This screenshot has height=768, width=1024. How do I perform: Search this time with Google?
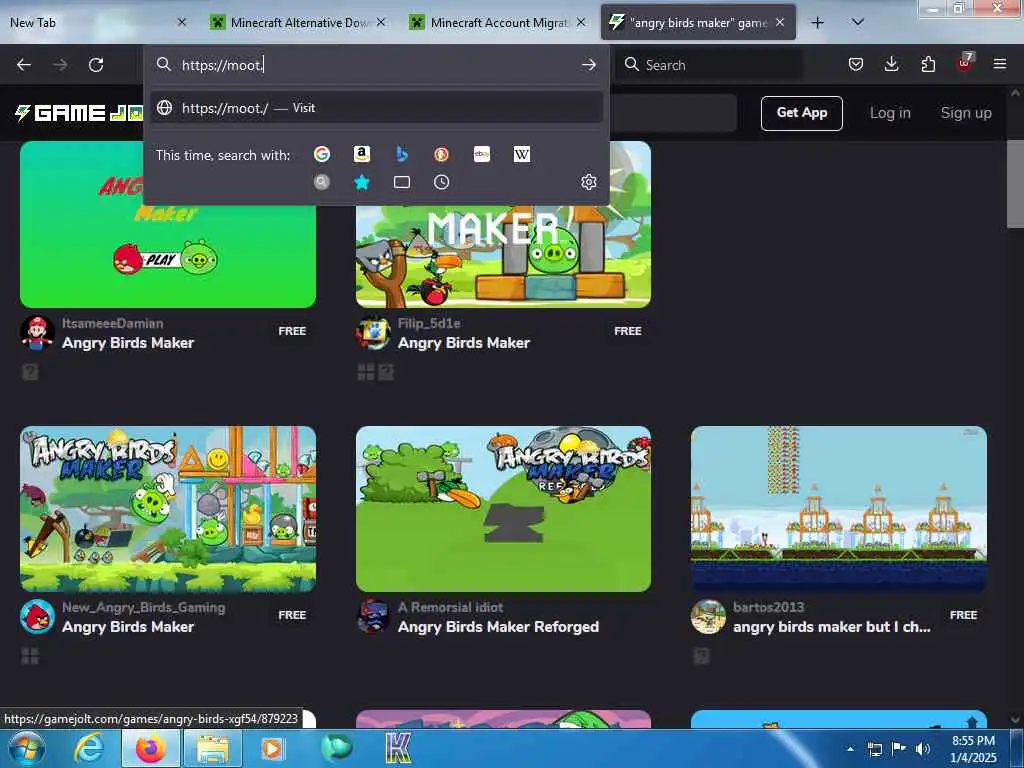pyautogui.click(x=321, y=154)
